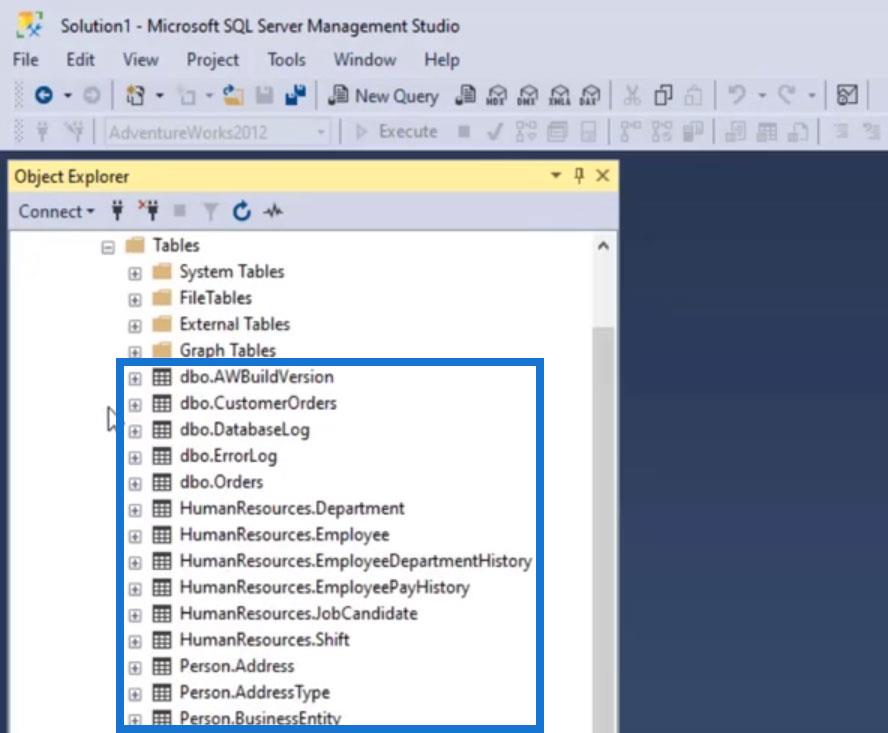888x733 pixels.
Task: Expand the dbo.CustomerOrders table
Action: click(x=135, y=405)
